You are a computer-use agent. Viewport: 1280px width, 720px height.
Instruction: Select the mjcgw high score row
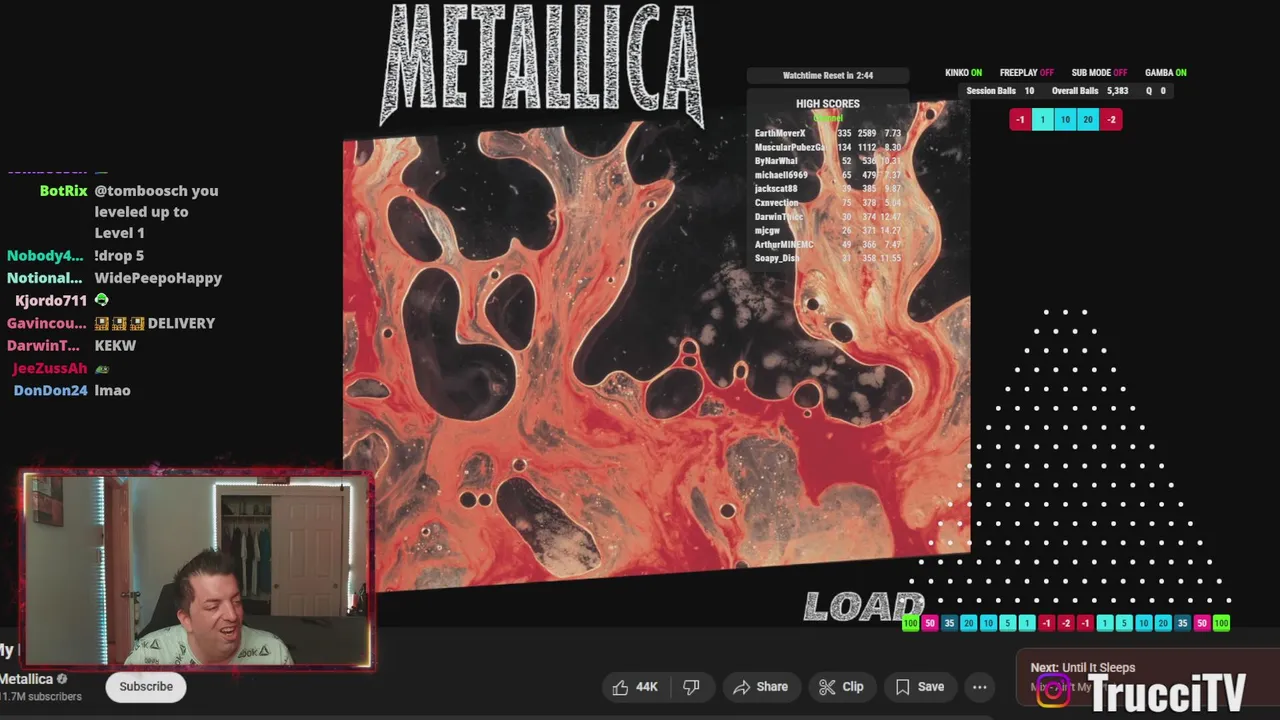pyautogui.click(x=828, y=231)
